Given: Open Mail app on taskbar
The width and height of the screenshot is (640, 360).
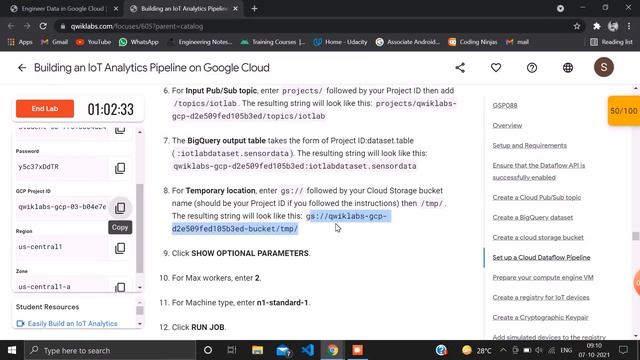Looking at the screenshot, I should [x=283, y=350].
